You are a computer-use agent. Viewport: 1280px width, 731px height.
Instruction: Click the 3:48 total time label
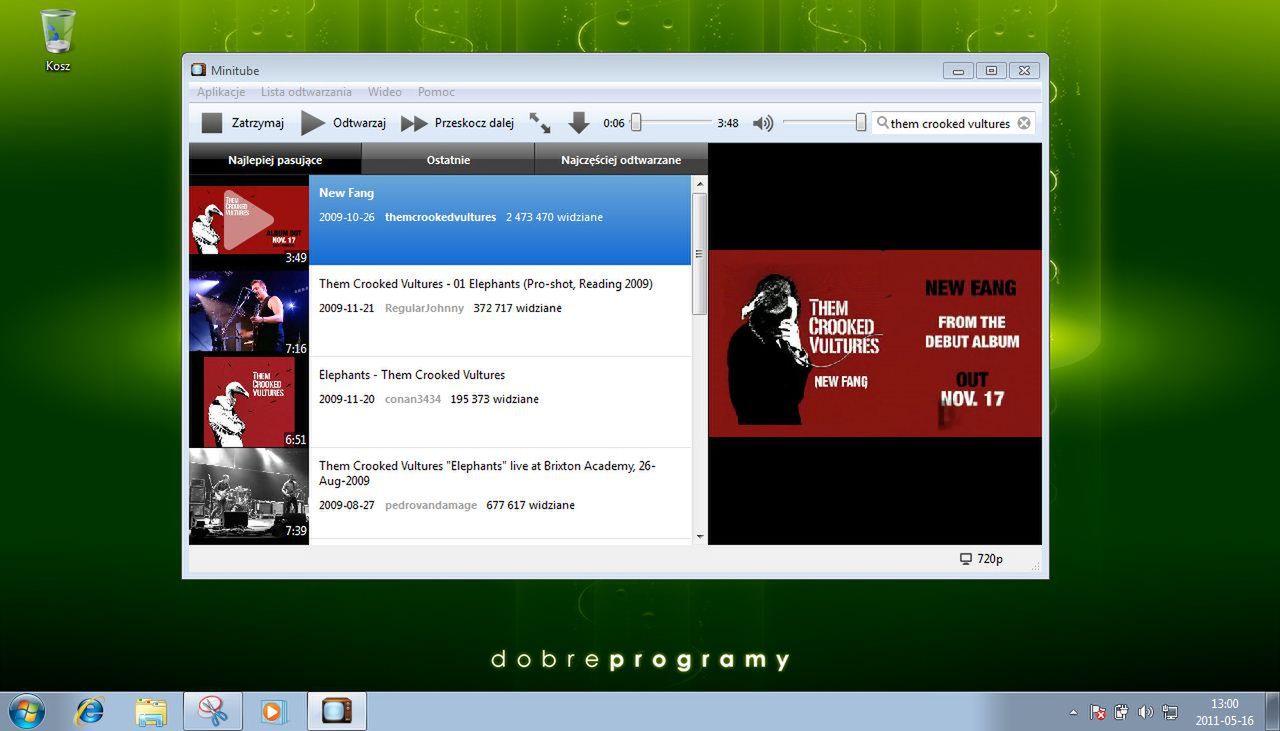(x=728, y=123)
